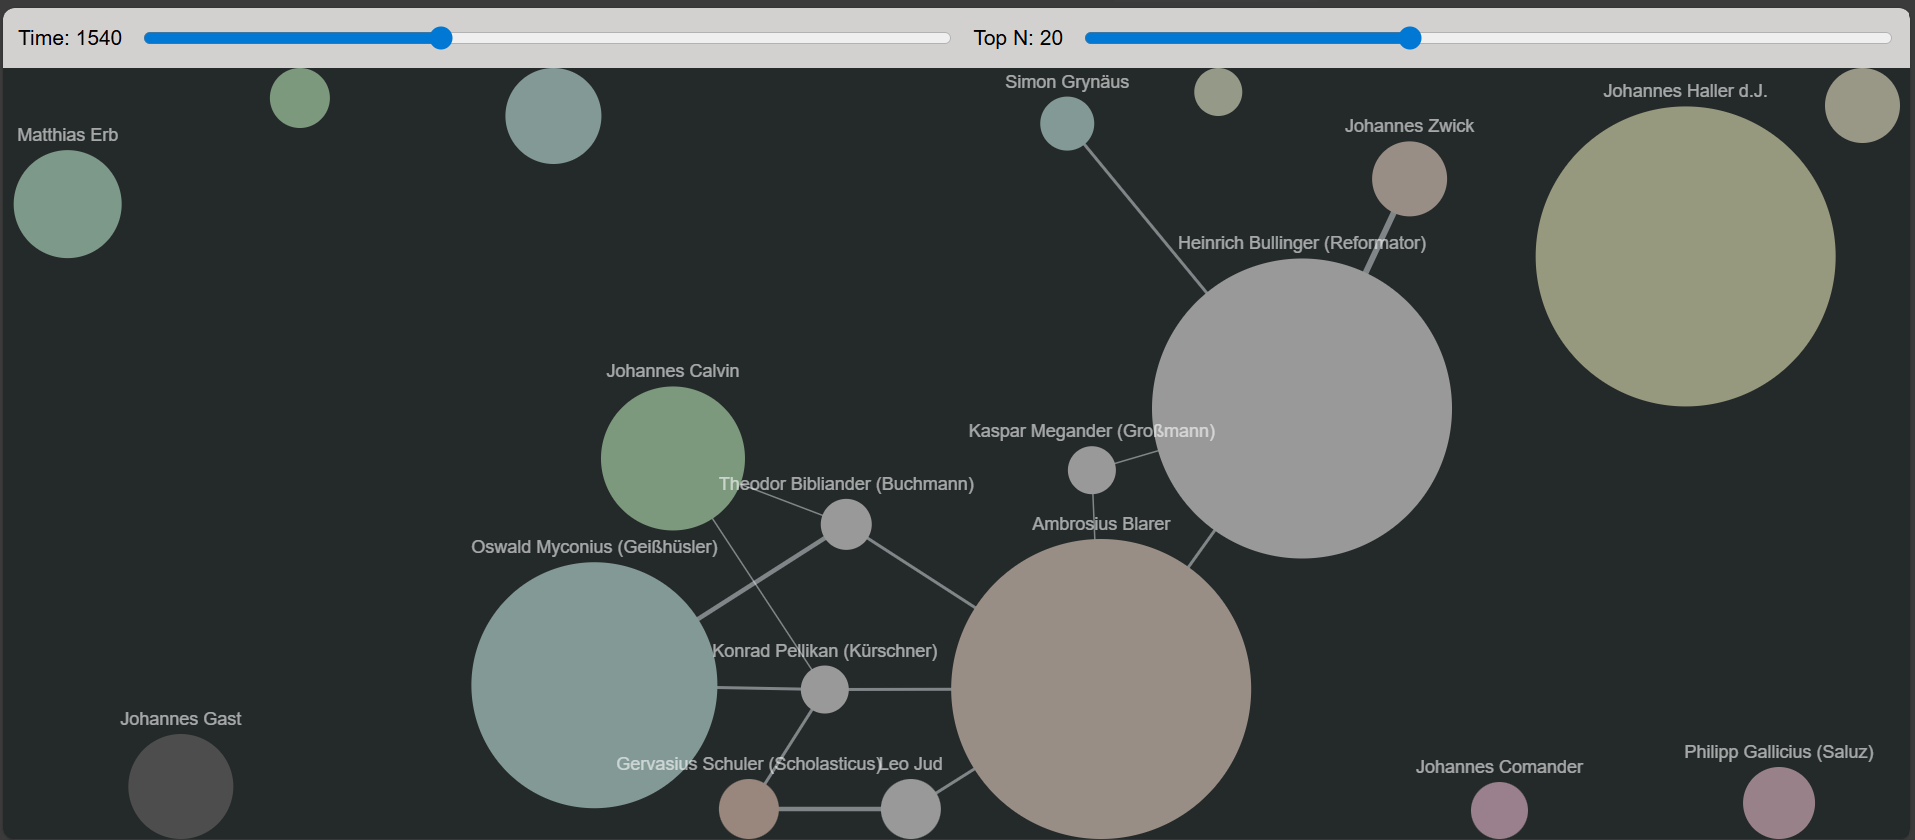Select the Heinrich Bullinger node circle
The image size is (1915, 840).
(1301, 408)
